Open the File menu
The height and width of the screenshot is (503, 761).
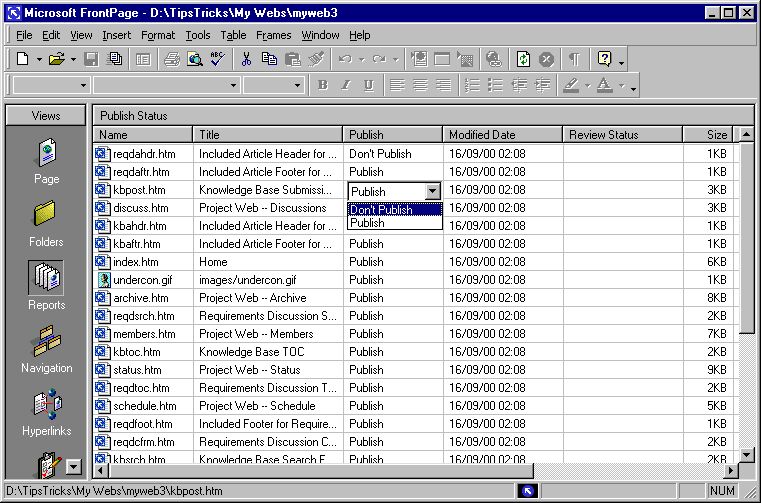(24, 35)
